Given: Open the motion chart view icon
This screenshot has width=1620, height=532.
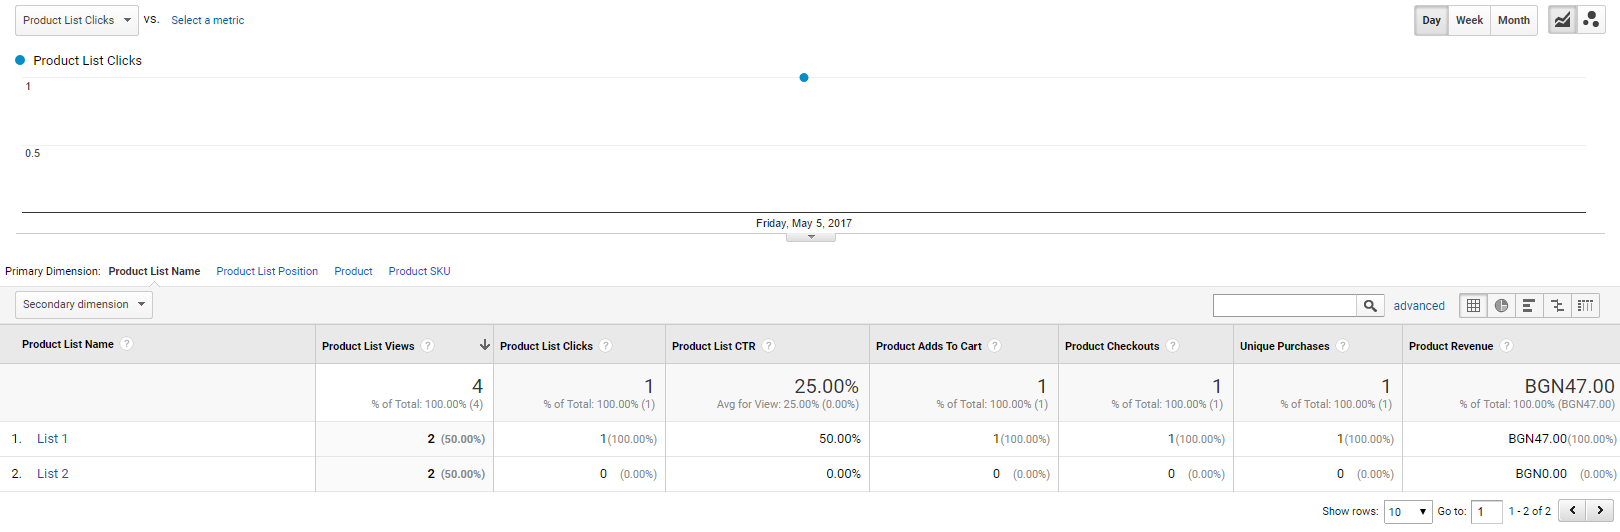Looking at the screenshot, I should [1591, 20].
